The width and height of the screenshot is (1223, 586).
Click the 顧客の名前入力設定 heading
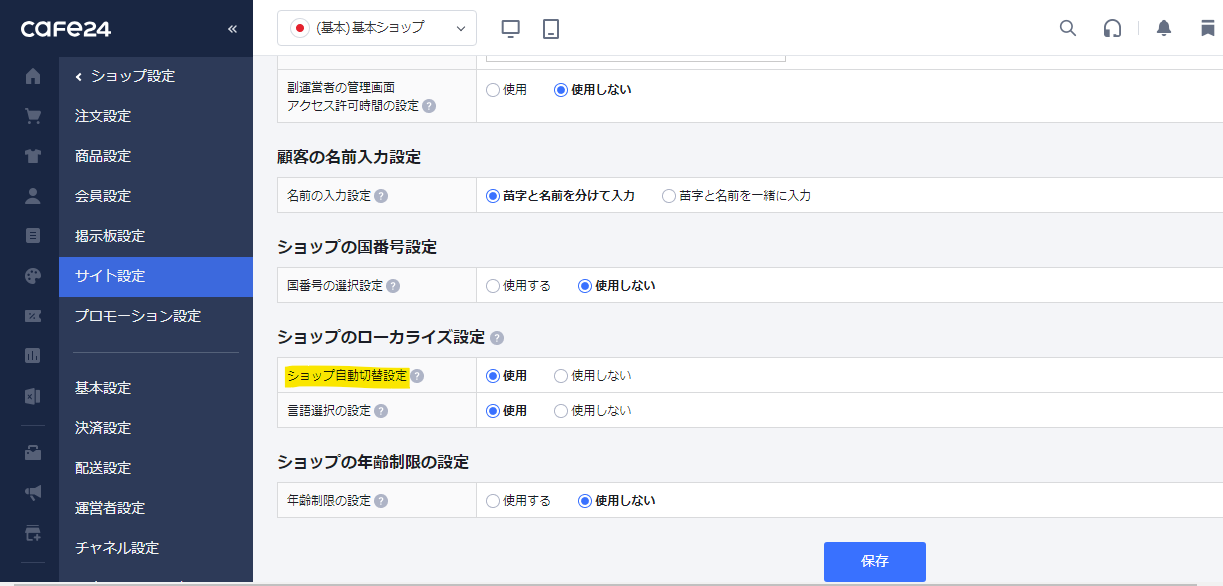pos(349,157)
